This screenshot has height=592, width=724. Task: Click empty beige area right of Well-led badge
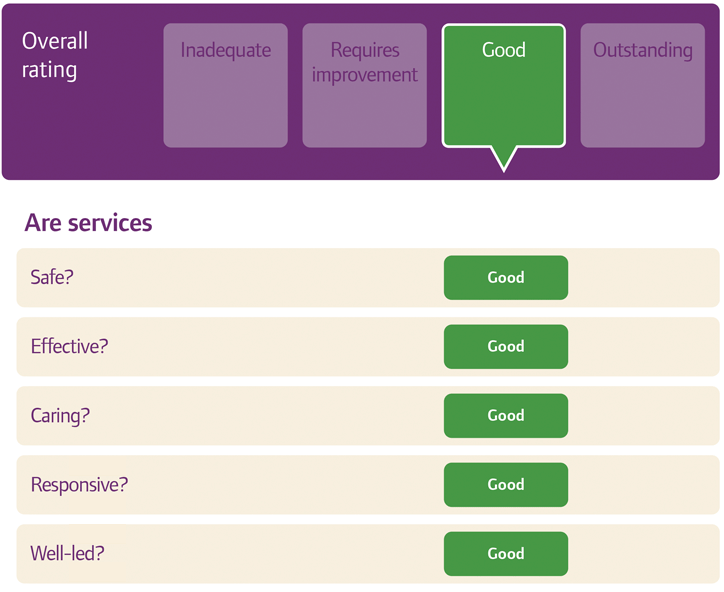coord(640,554)
